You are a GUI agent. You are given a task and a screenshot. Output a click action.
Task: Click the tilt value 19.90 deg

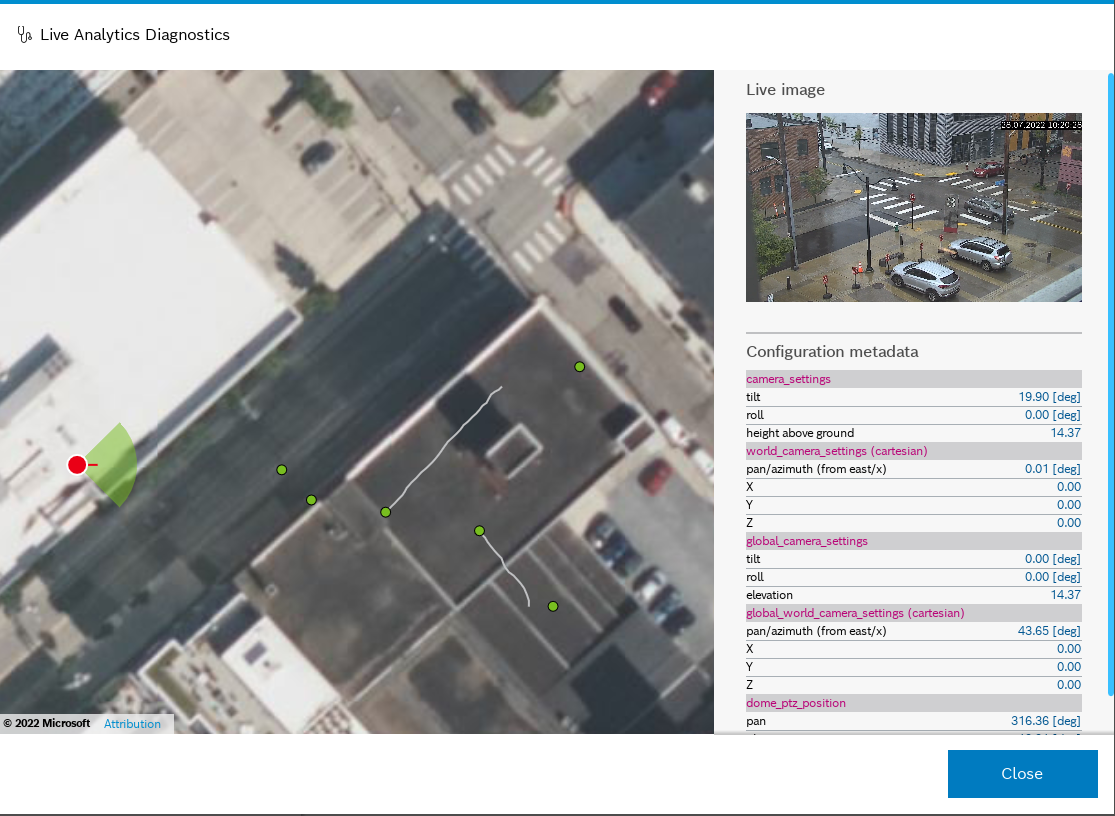[x=1049, y=397]
